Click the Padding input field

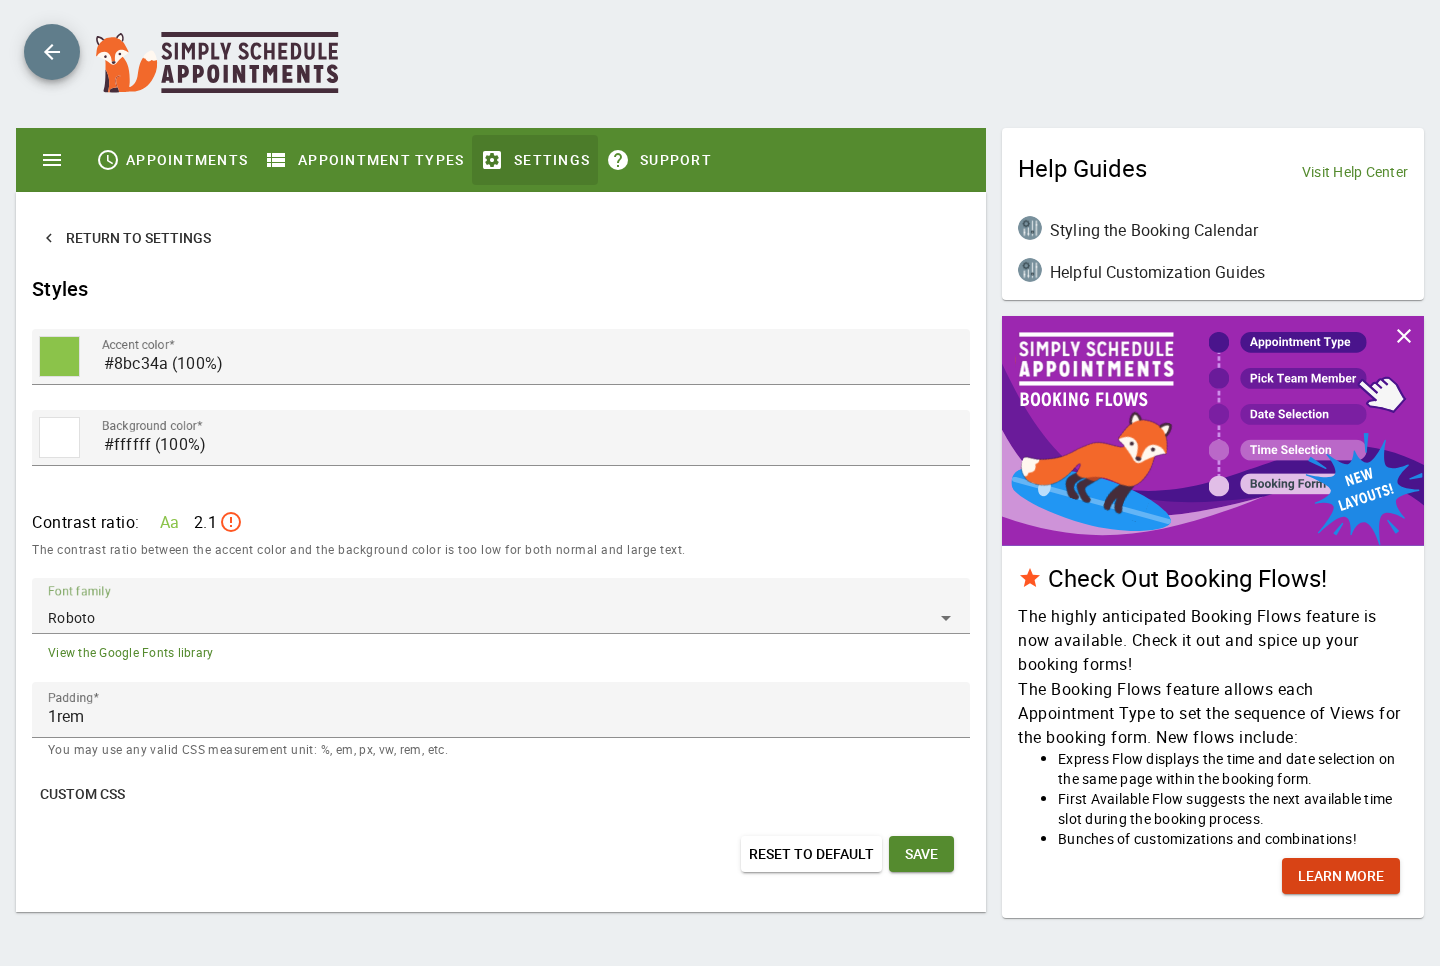tap(501, 710)
